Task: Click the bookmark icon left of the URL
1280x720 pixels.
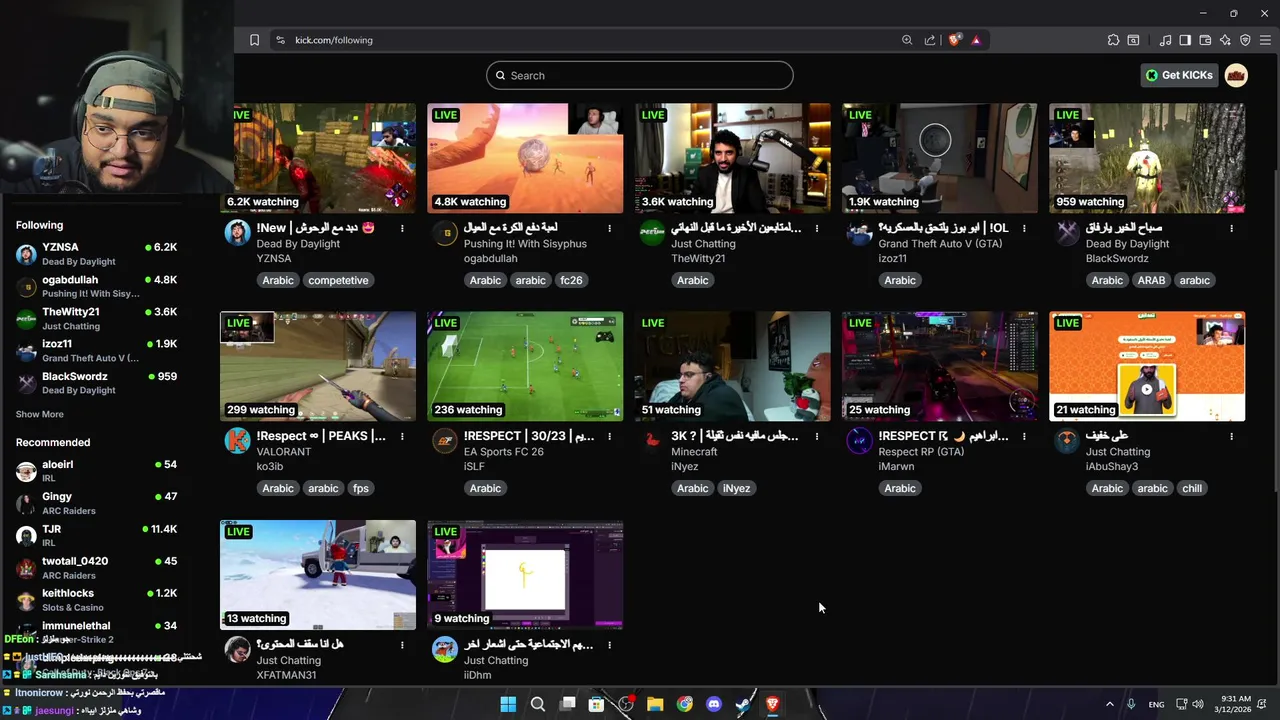Action: click(x=254, y=40)
